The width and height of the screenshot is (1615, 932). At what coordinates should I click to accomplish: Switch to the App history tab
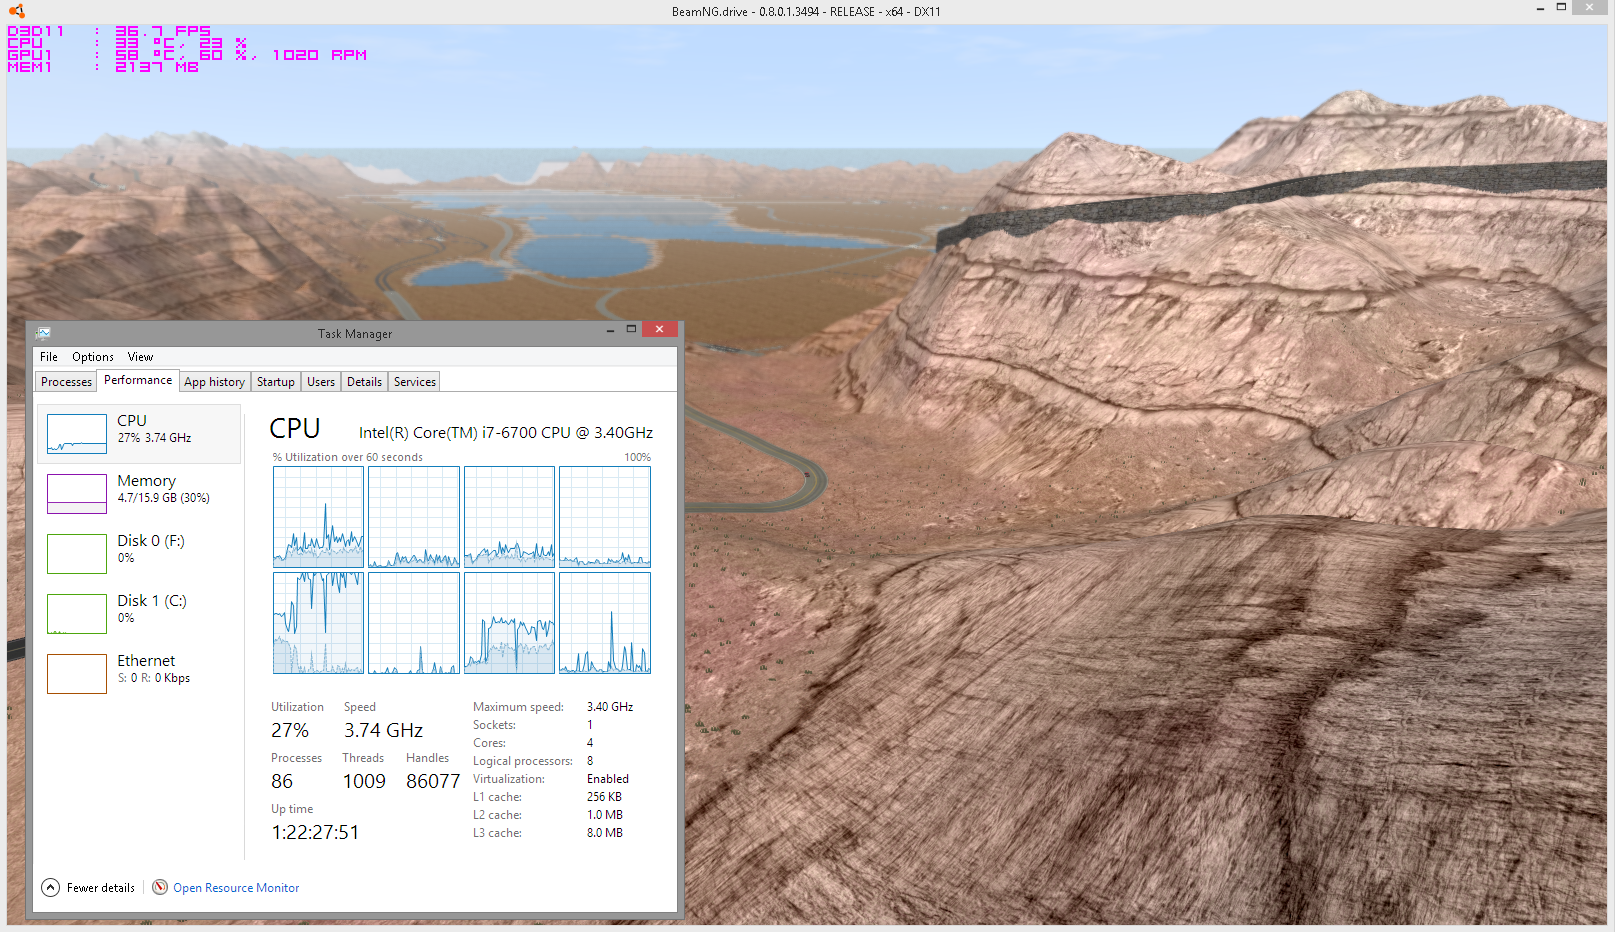[214, 382]
